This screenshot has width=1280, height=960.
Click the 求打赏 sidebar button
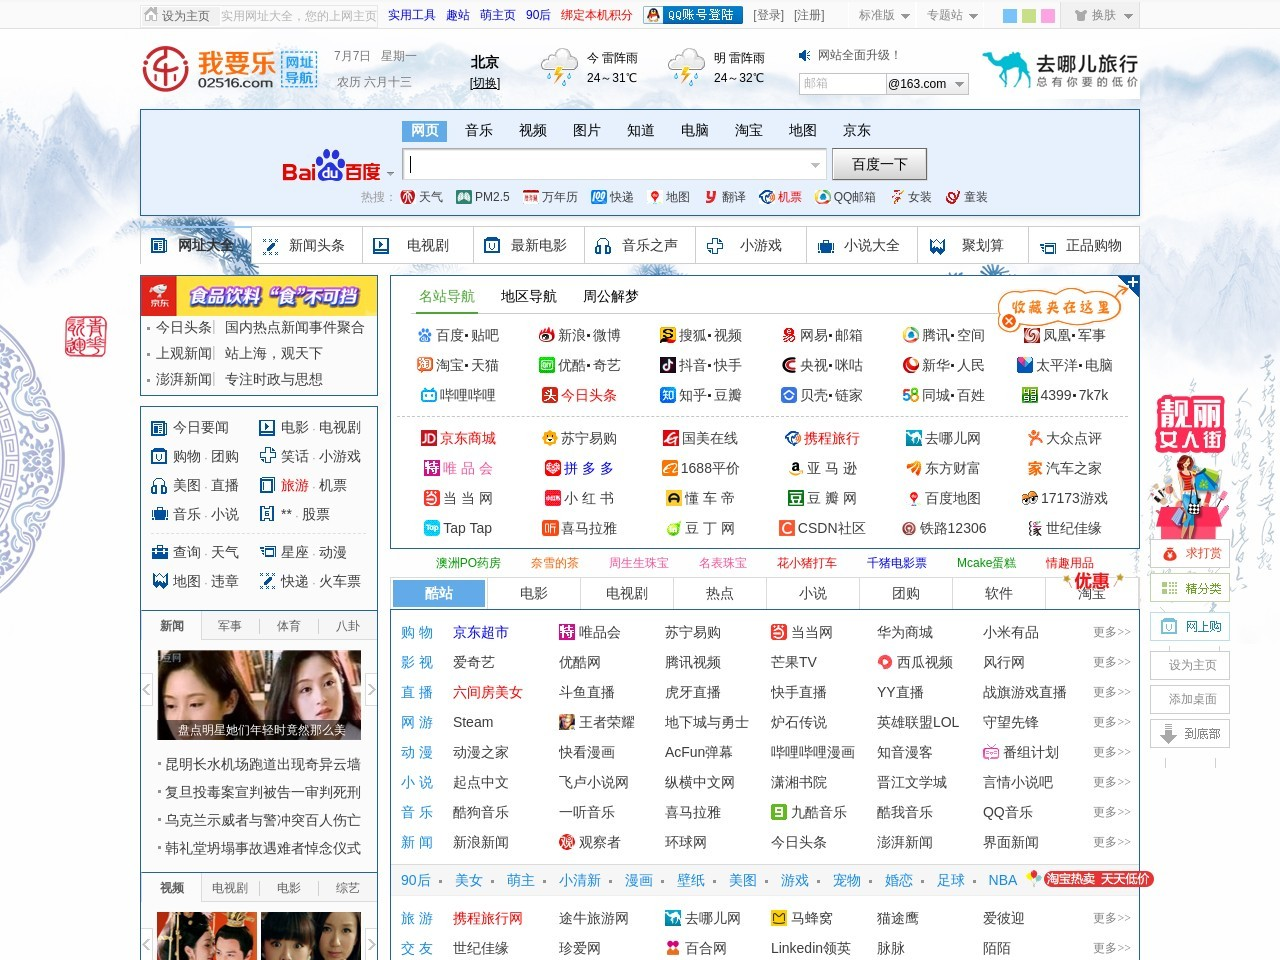click(1190, 553)
